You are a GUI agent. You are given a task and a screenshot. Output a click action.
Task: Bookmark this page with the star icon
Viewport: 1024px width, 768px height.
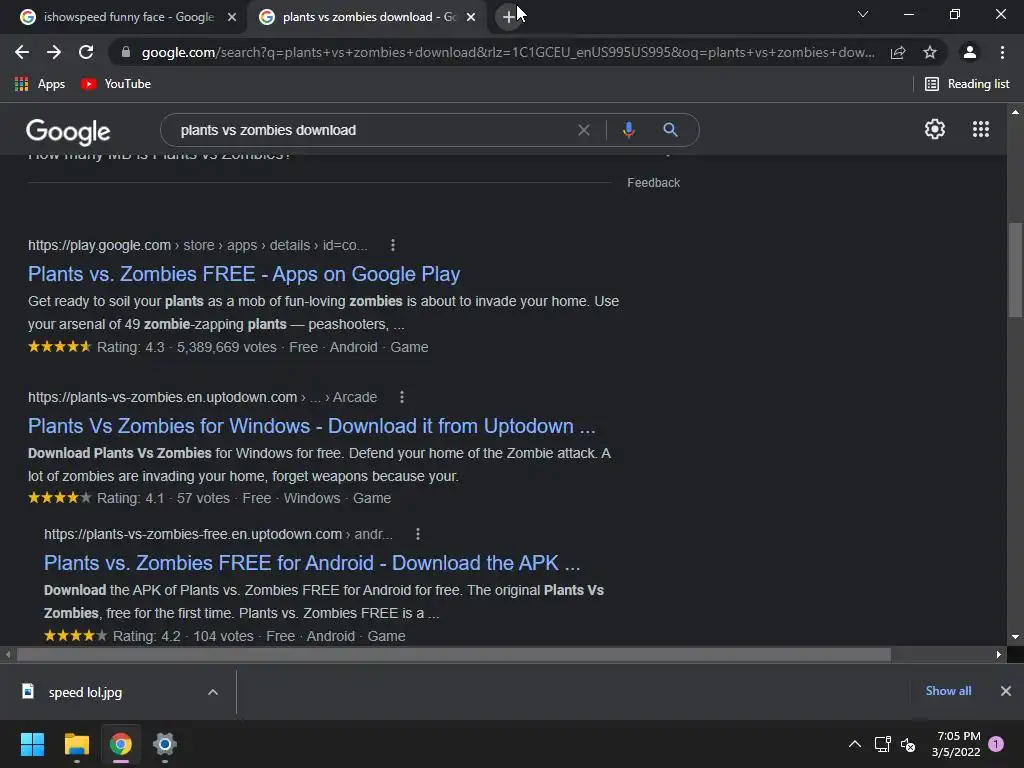point(930,52)
